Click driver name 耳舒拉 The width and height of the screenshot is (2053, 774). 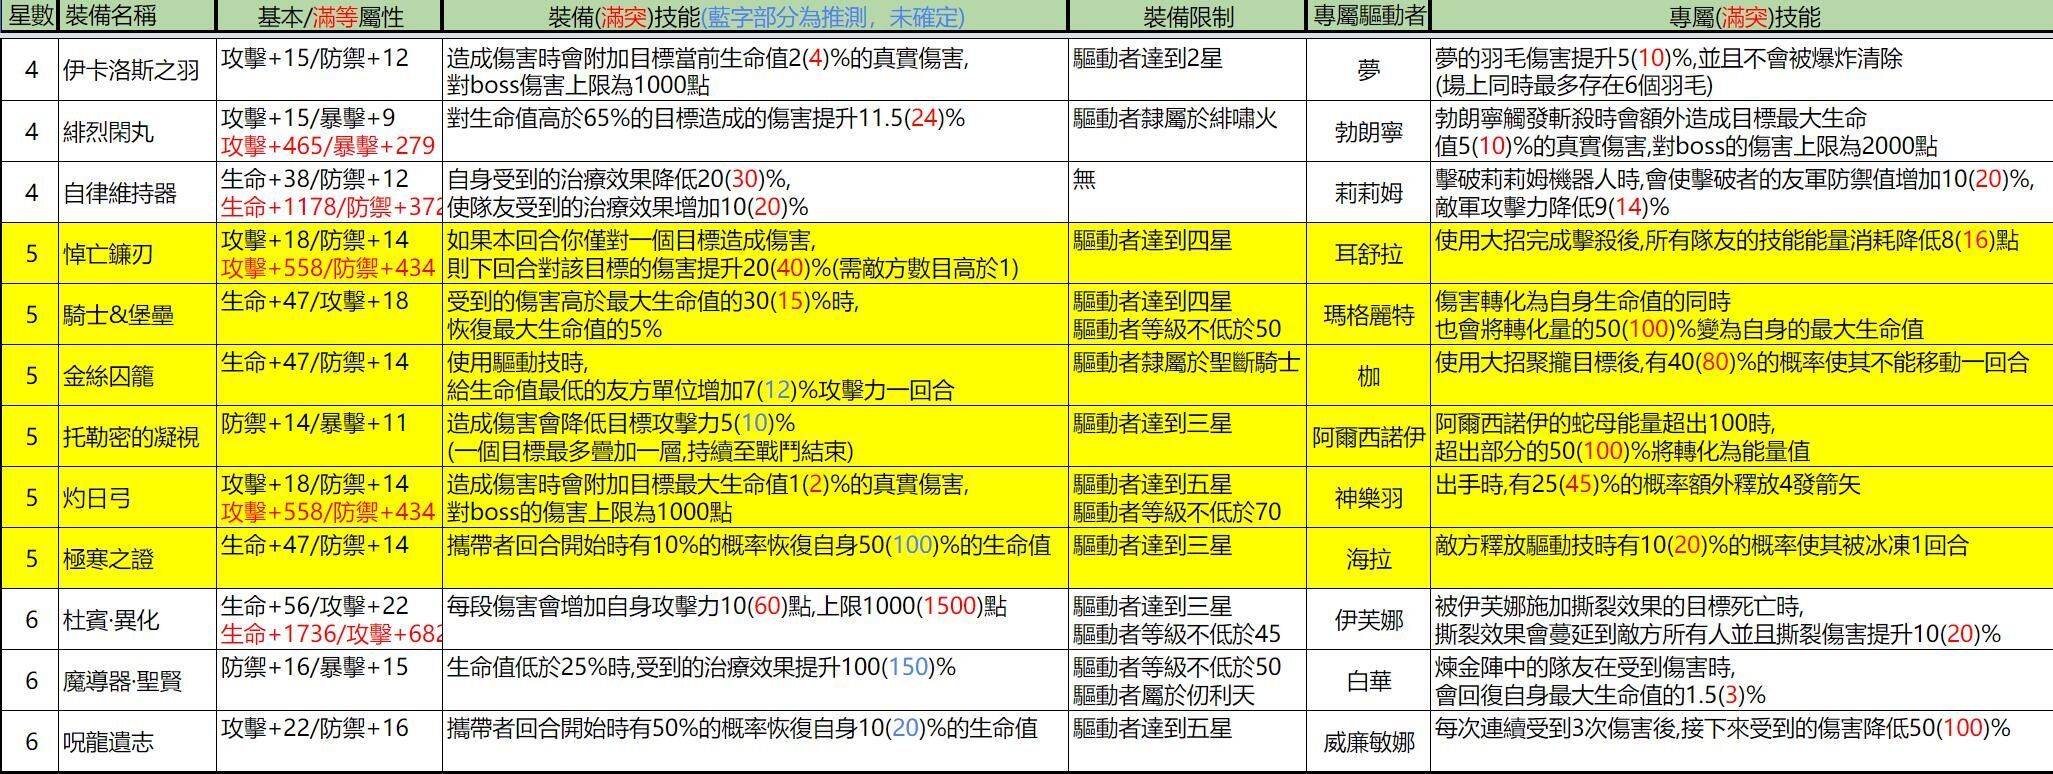(x=1368, y=253)
